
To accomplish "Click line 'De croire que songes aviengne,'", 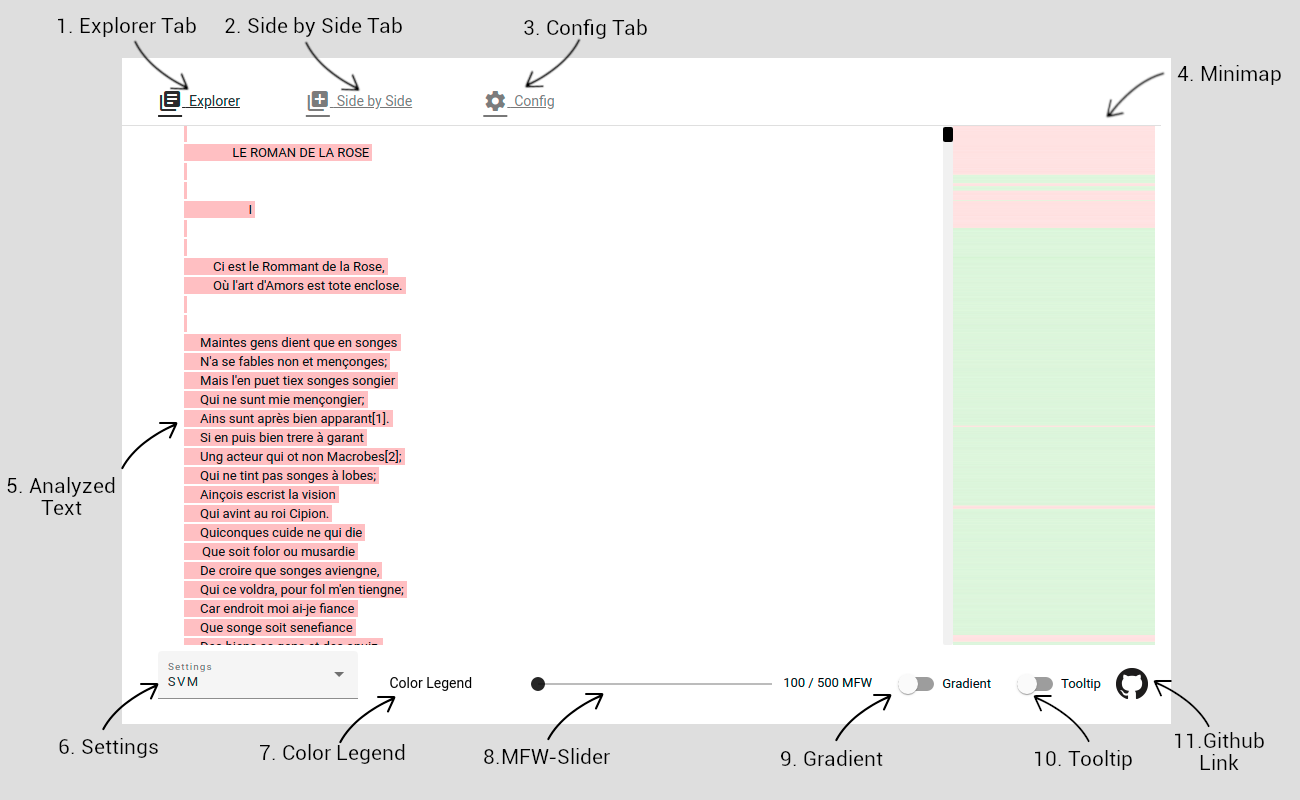I will click(x=290, y=571).
